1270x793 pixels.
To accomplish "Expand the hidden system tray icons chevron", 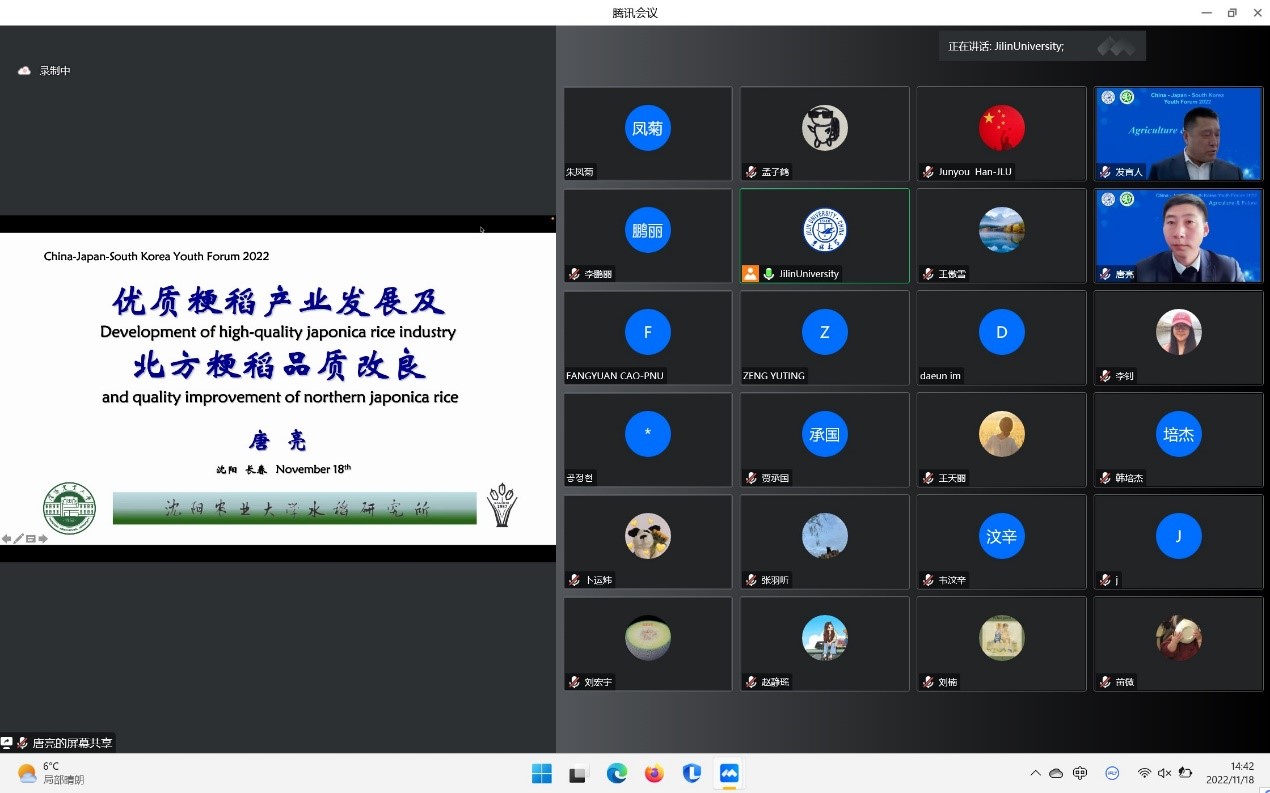I will pos(1035,773).
